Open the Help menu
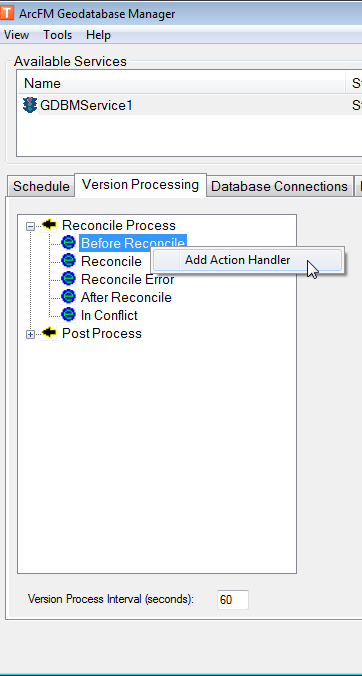 click(98, 35)
